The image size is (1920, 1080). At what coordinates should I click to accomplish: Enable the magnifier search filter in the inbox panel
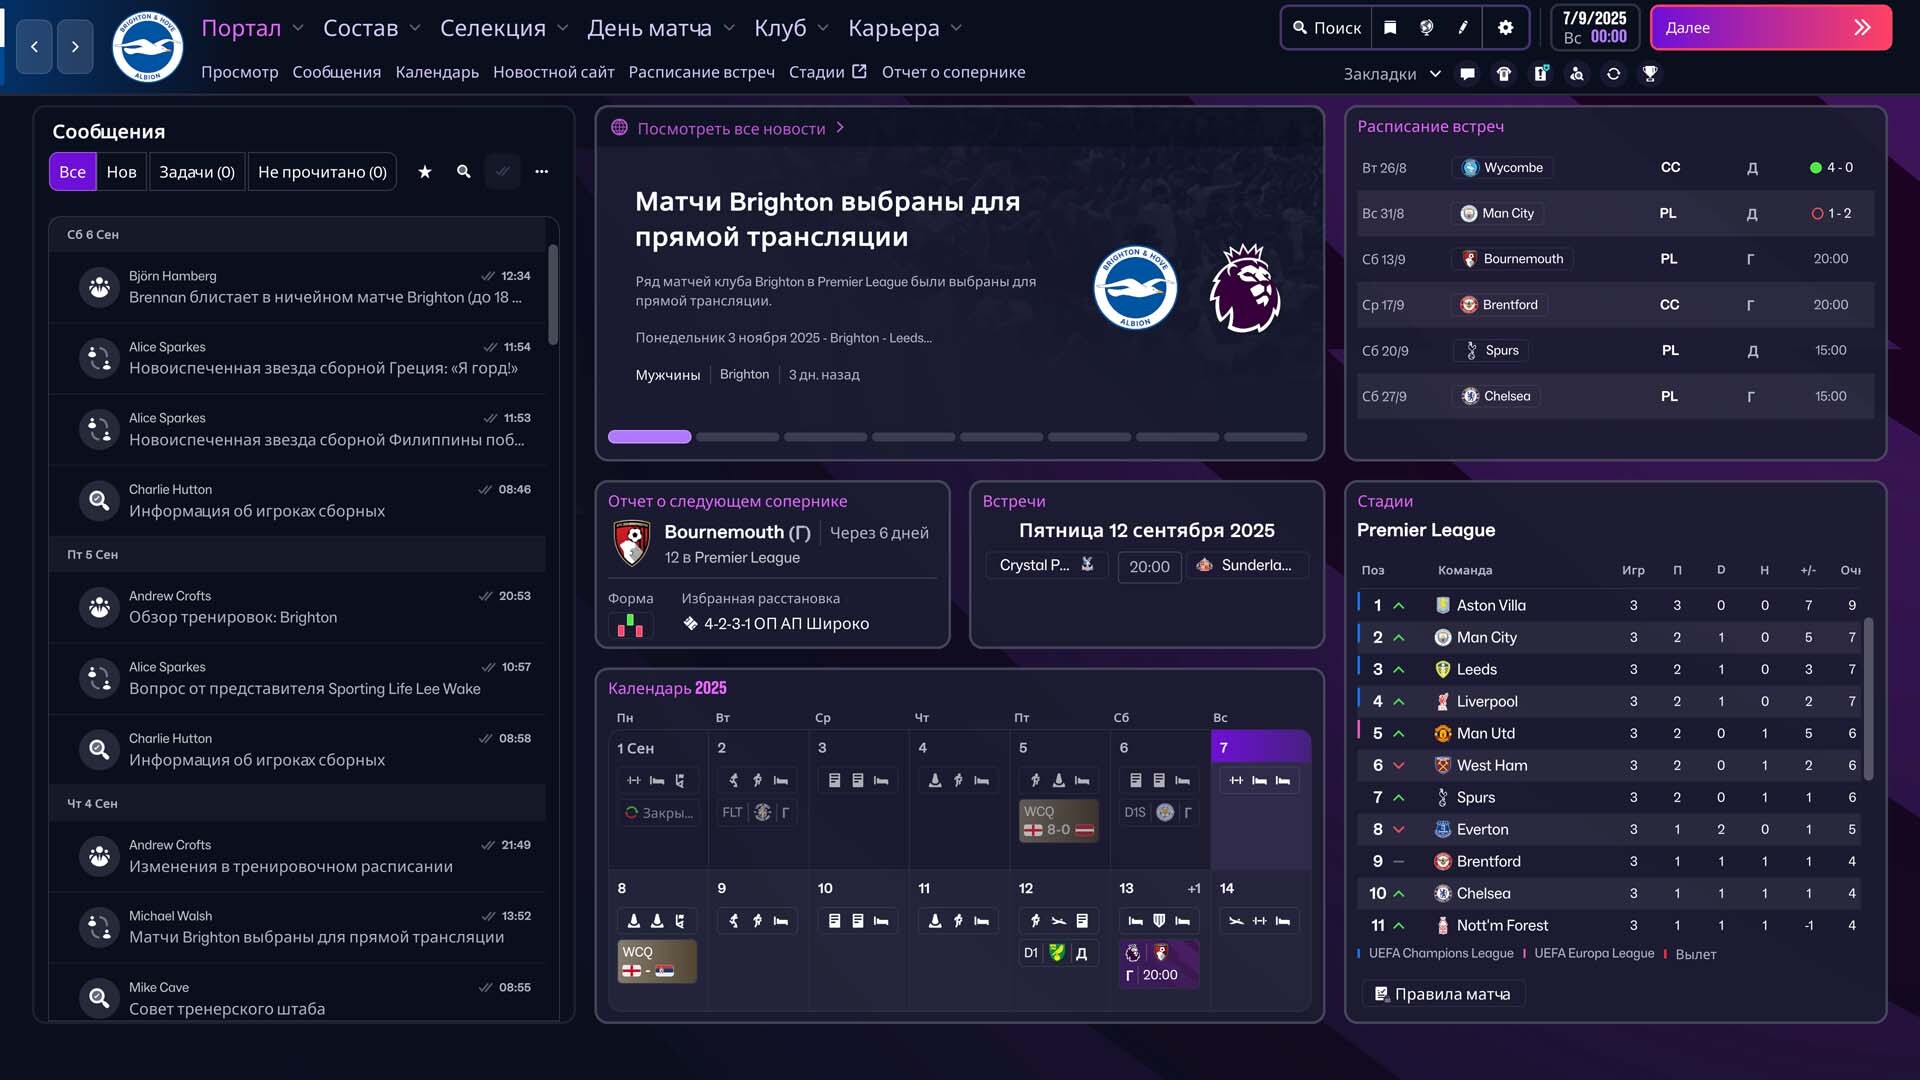(x=463, y=171)
